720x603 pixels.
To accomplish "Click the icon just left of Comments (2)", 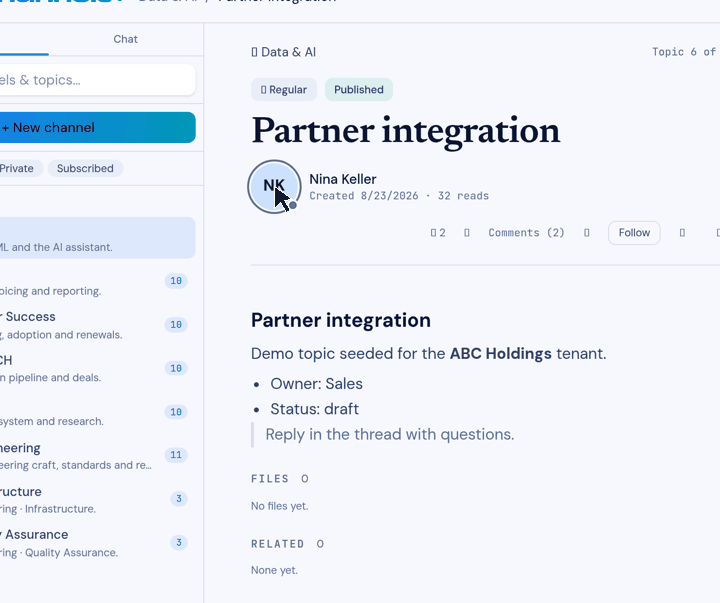I will coord(467,233).
